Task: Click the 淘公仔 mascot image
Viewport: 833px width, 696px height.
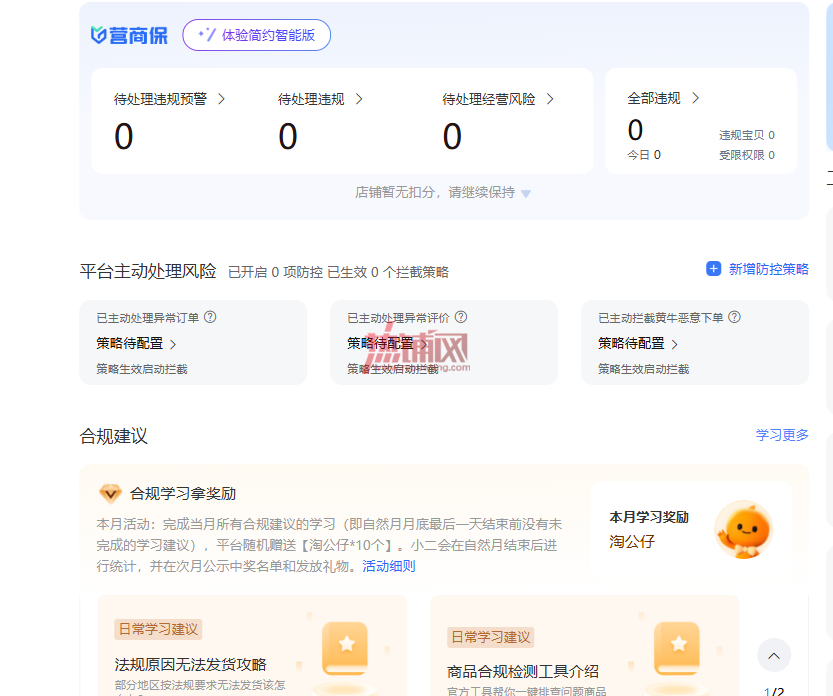Action: point(743,530)
